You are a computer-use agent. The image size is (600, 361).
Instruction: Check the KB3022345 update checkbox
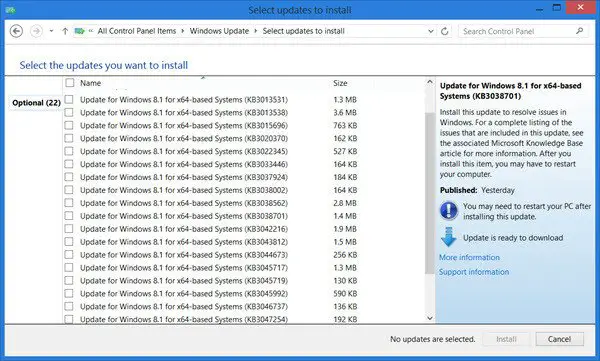(69, 151)
